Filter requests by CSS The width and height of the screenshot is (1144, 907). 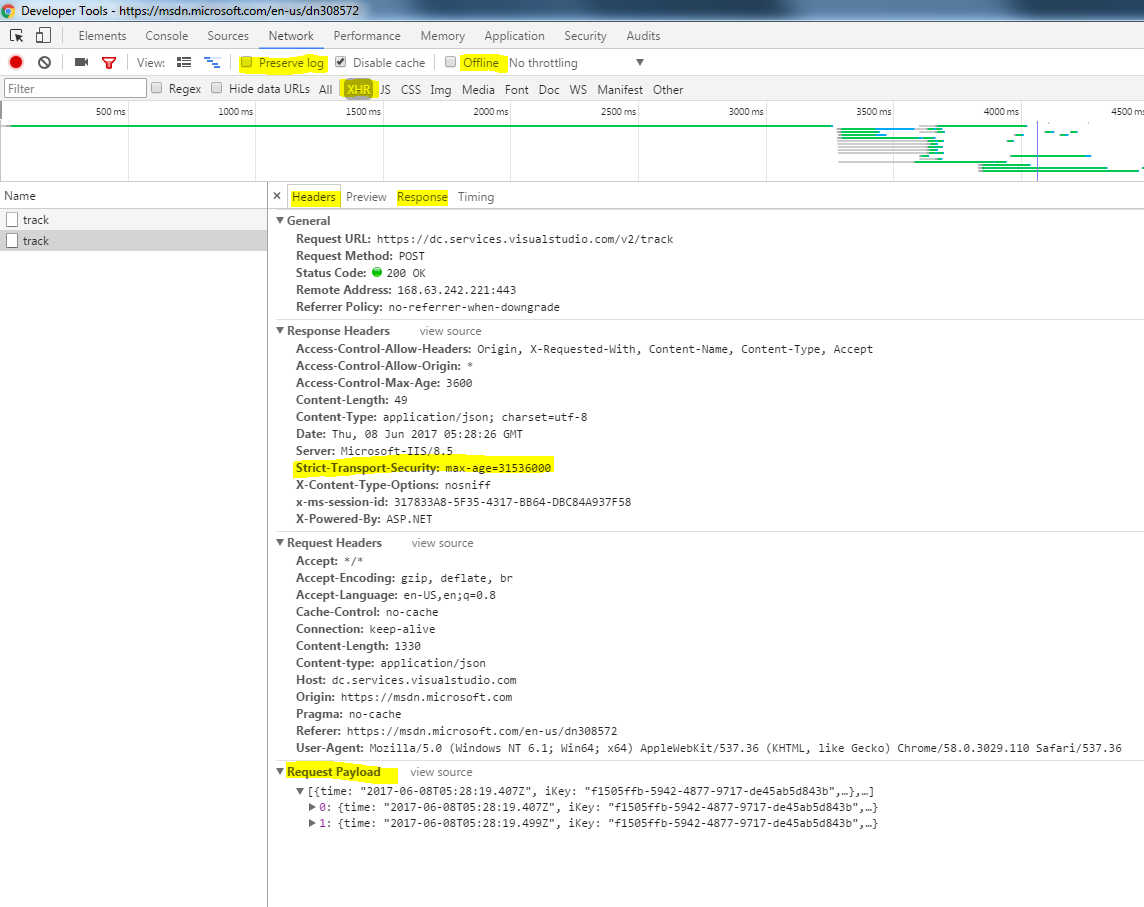tap(411, 90)
